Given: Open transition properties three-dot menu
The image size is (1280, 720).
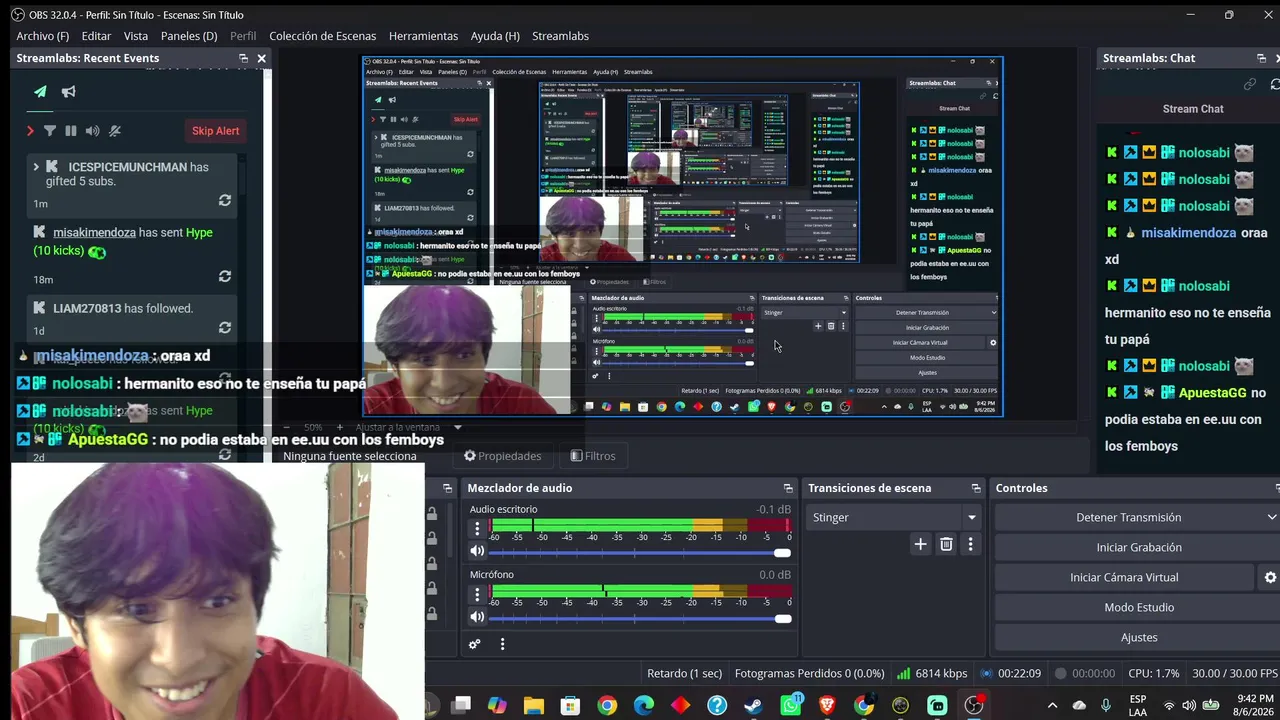Looking at the screenshot, I should tap(970, 544).
